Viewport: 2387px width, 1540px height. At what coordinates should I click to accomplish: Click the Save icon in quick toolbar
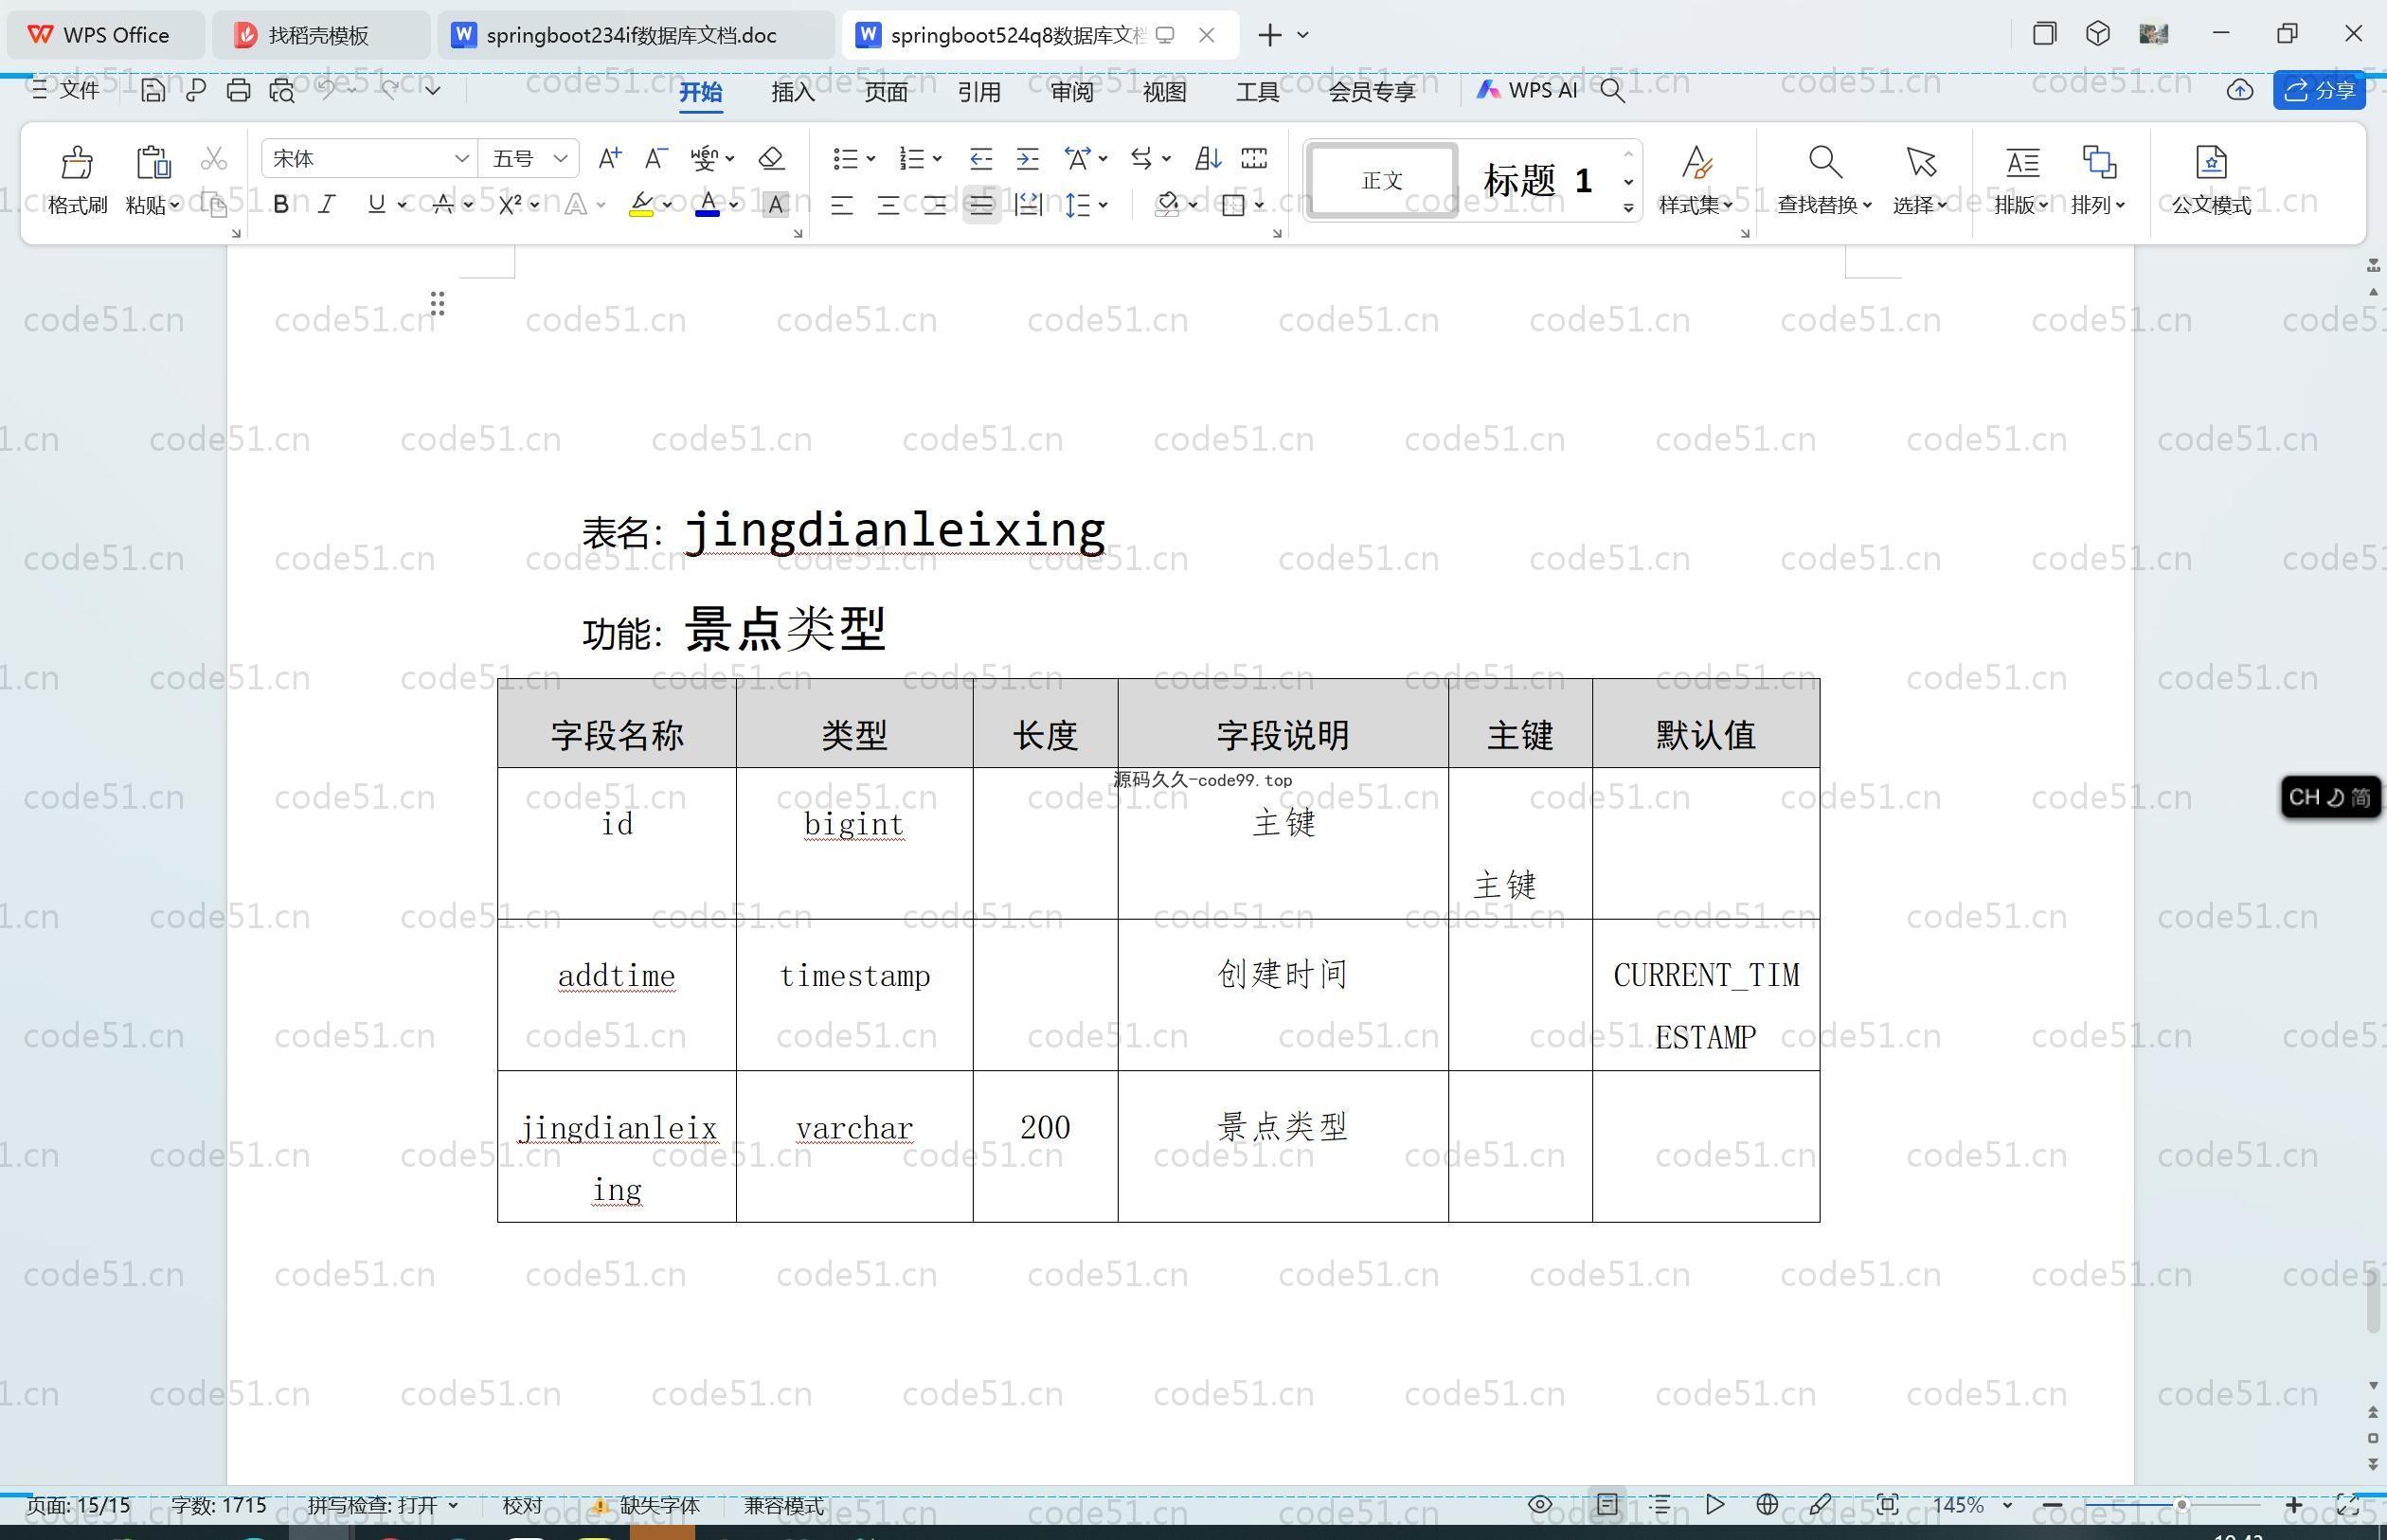(x=152, y=90)
